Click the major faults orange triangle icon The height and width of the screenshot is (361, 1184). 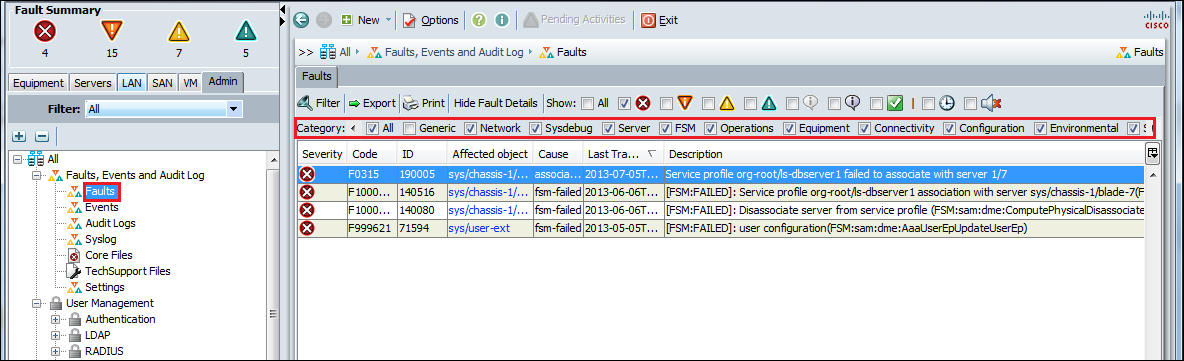tap(112, 31)
